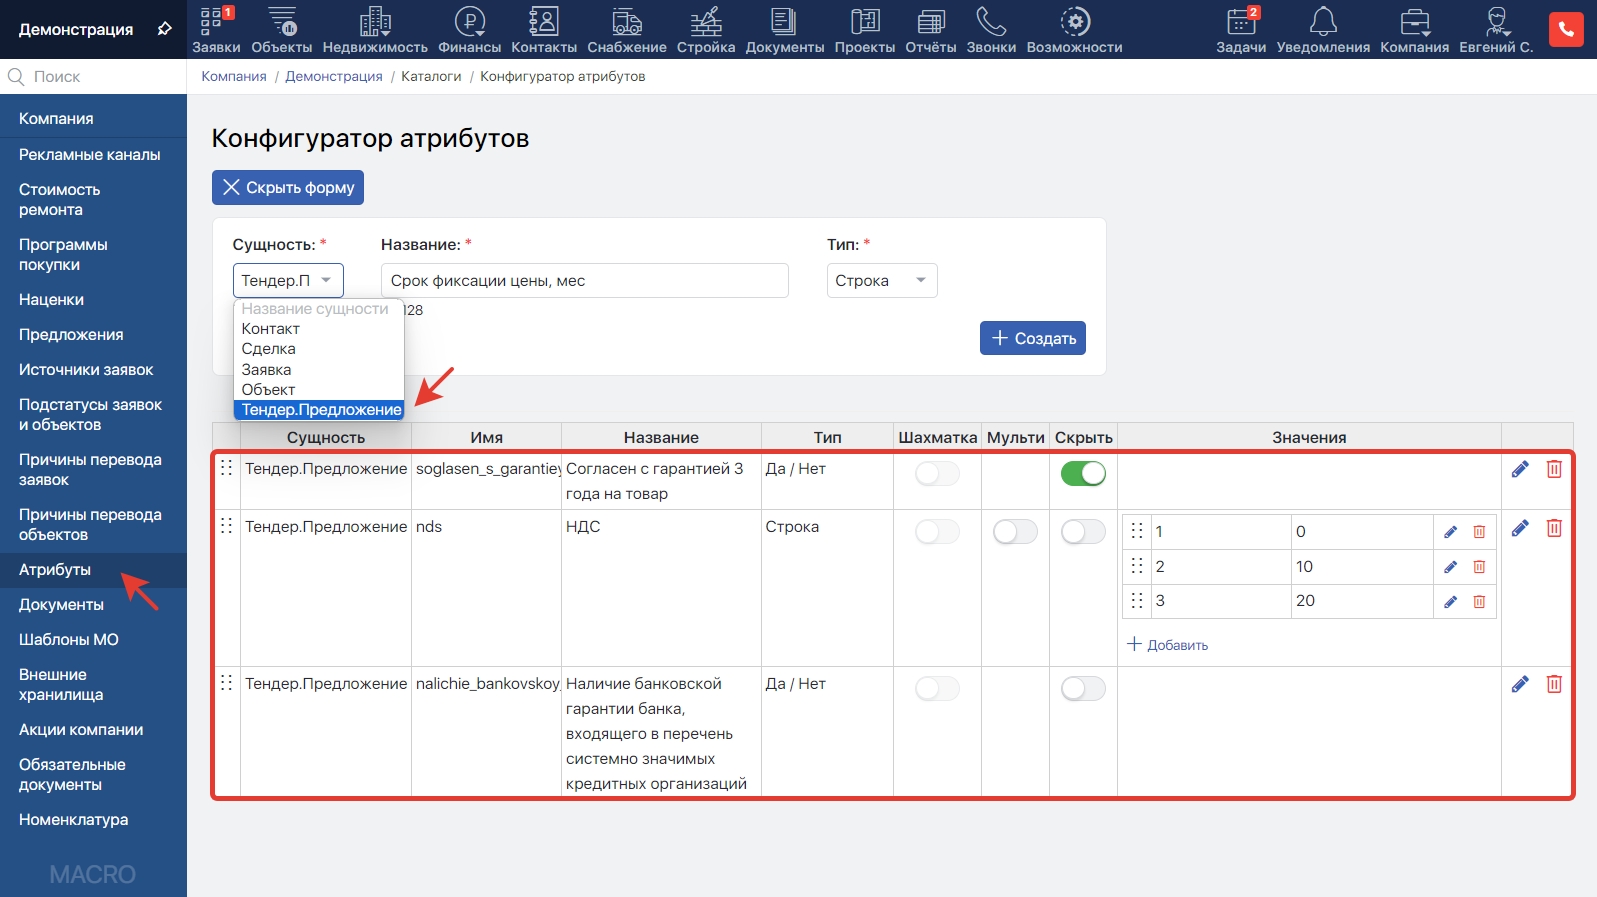Delete the nalichie_bankovskoy attribute row via trash icon
The height and width of the screenshot is (897, 1597).
(x=1554, y=684)
